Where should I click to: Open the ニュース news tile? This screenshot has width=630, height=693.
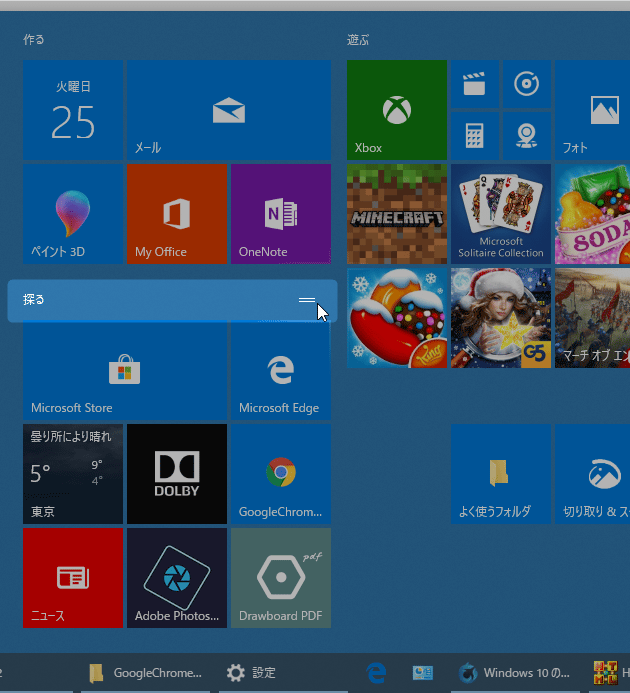pos(73,578)
